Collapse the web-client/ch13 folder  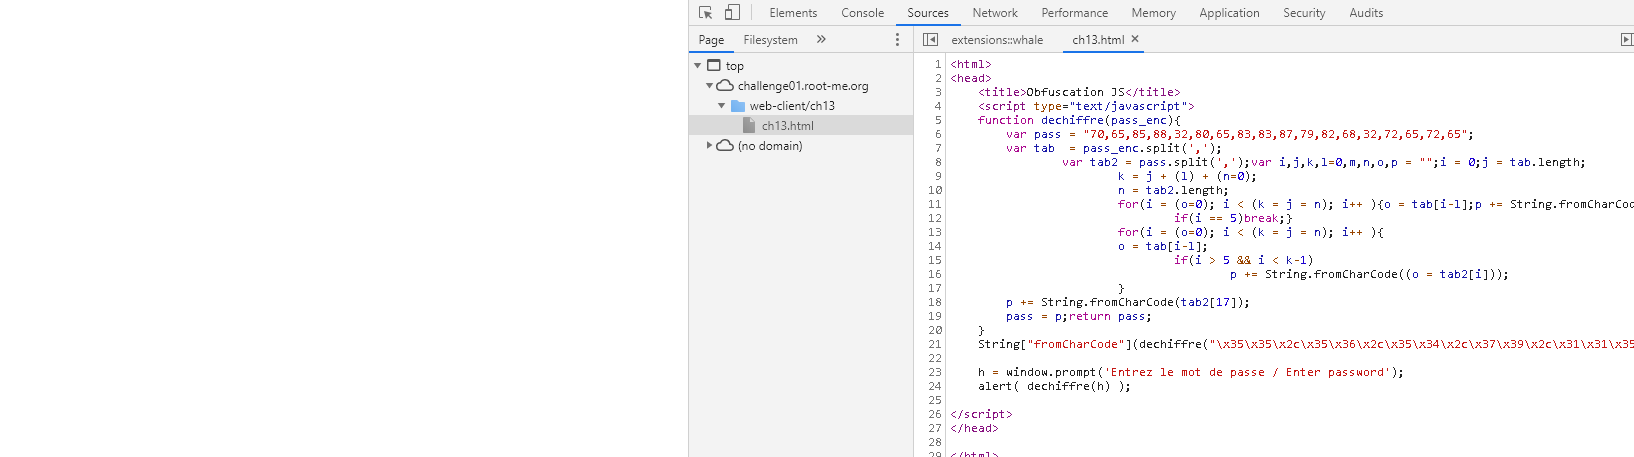(721, 106)
